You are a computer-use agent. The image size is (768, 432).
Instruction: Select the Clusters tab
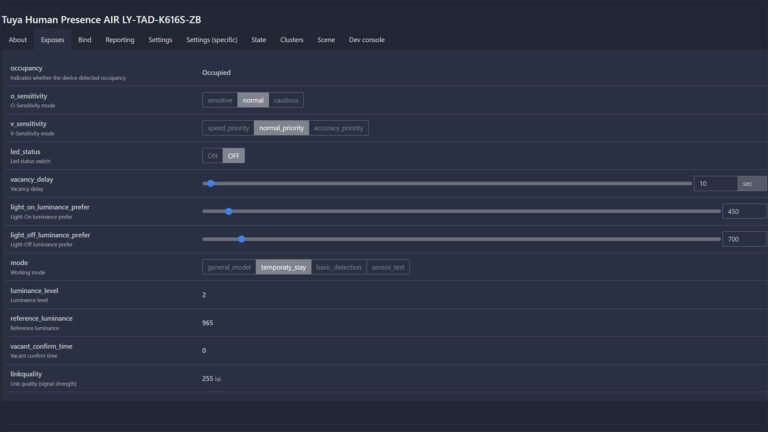click(292, 40)
